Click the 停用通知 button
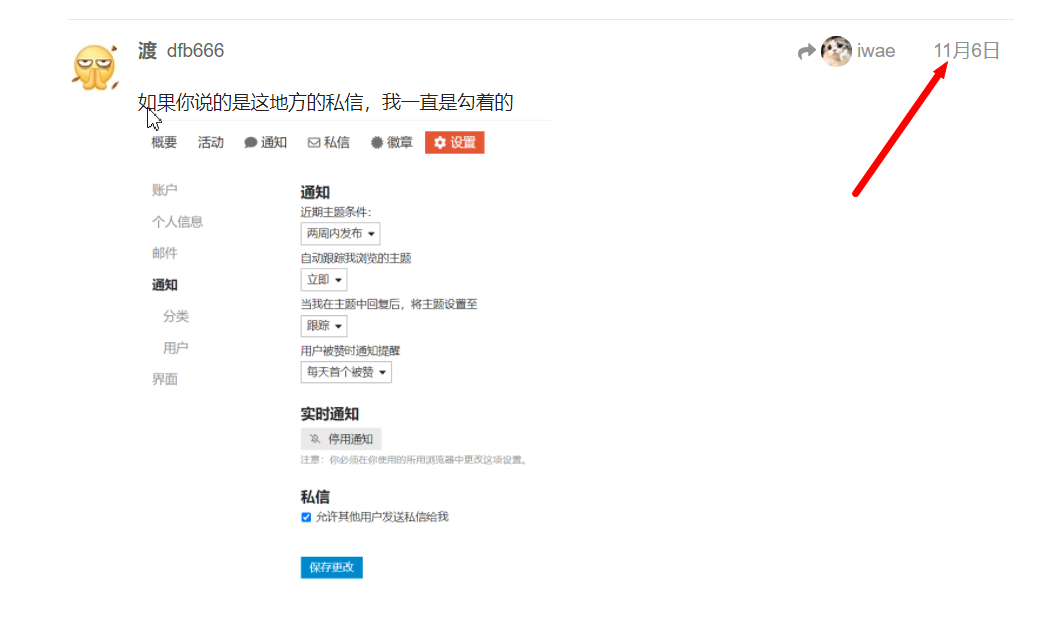The height and width of the screenshot is (642, 1061). pyautogui.click(x=341, y=439)
